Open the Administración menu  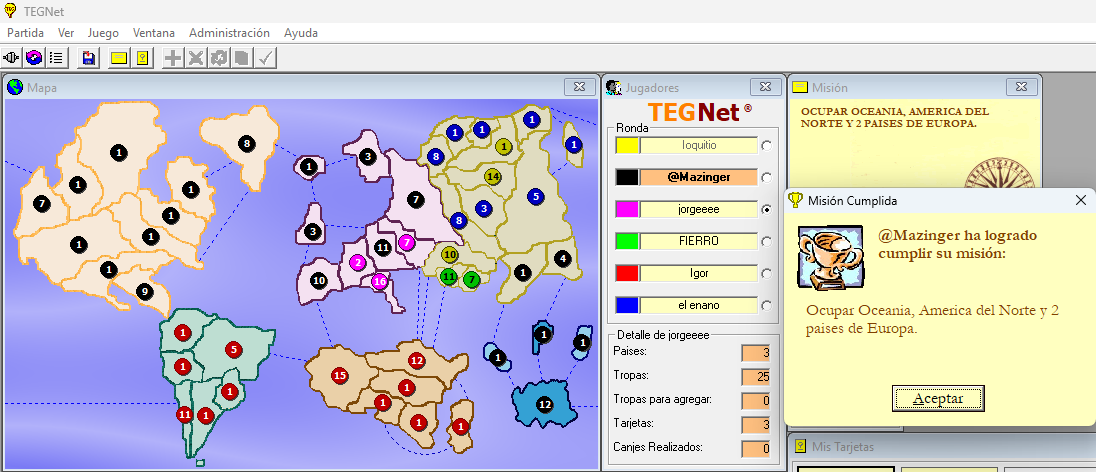pos(229,33)
